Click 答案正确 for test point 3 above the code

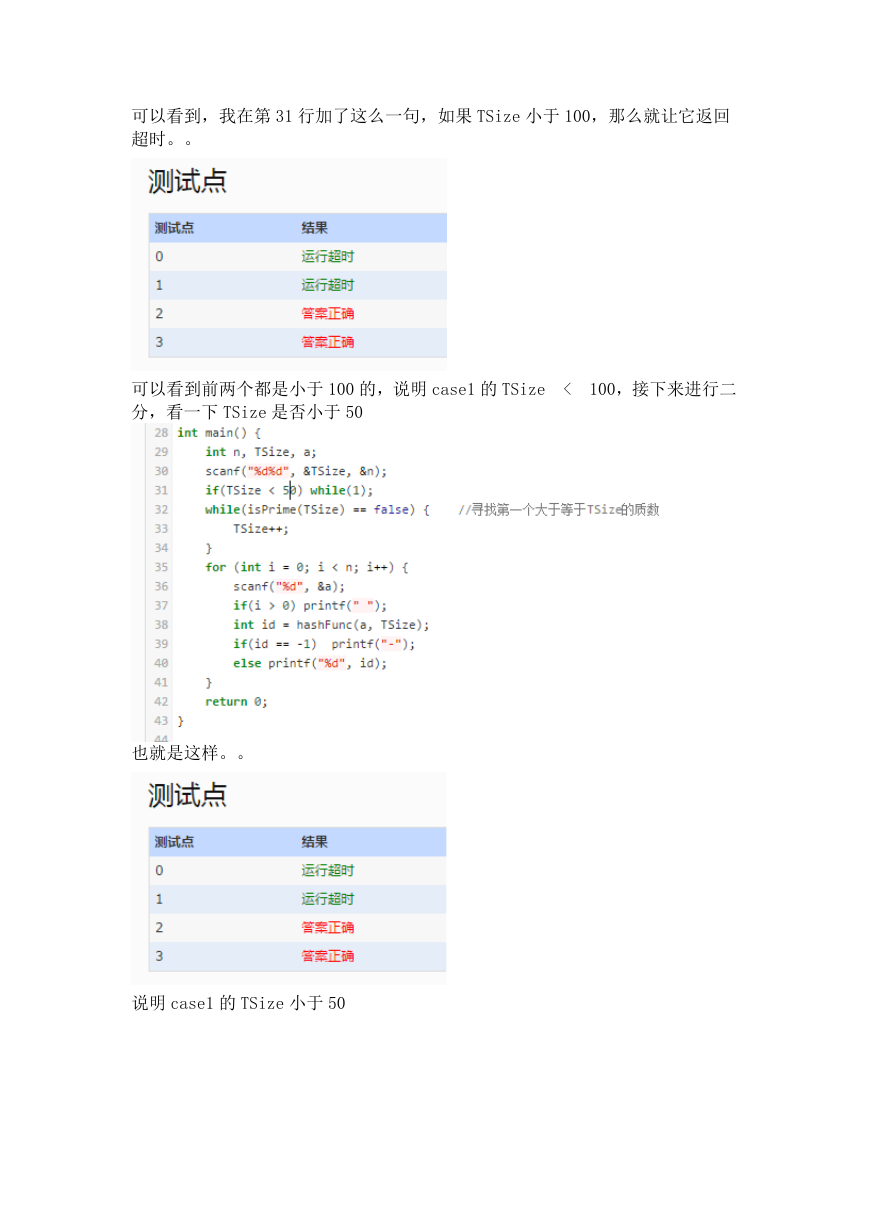pyautogui.click(x=328, y=342)
